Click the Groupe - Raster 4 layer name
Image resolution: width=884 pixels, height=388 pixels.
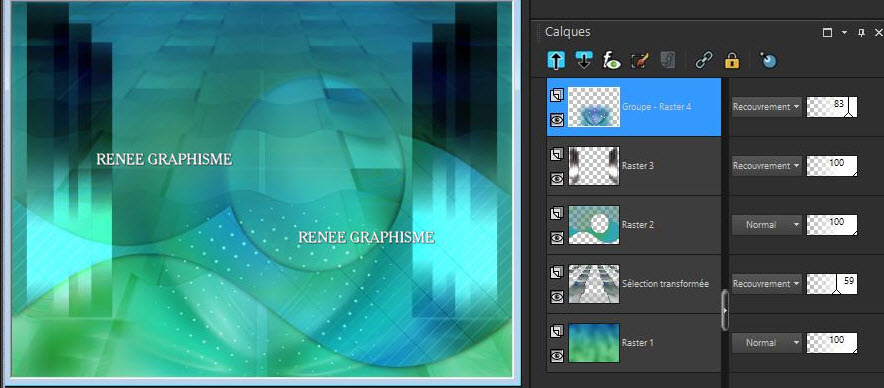[x=656, y=107]
